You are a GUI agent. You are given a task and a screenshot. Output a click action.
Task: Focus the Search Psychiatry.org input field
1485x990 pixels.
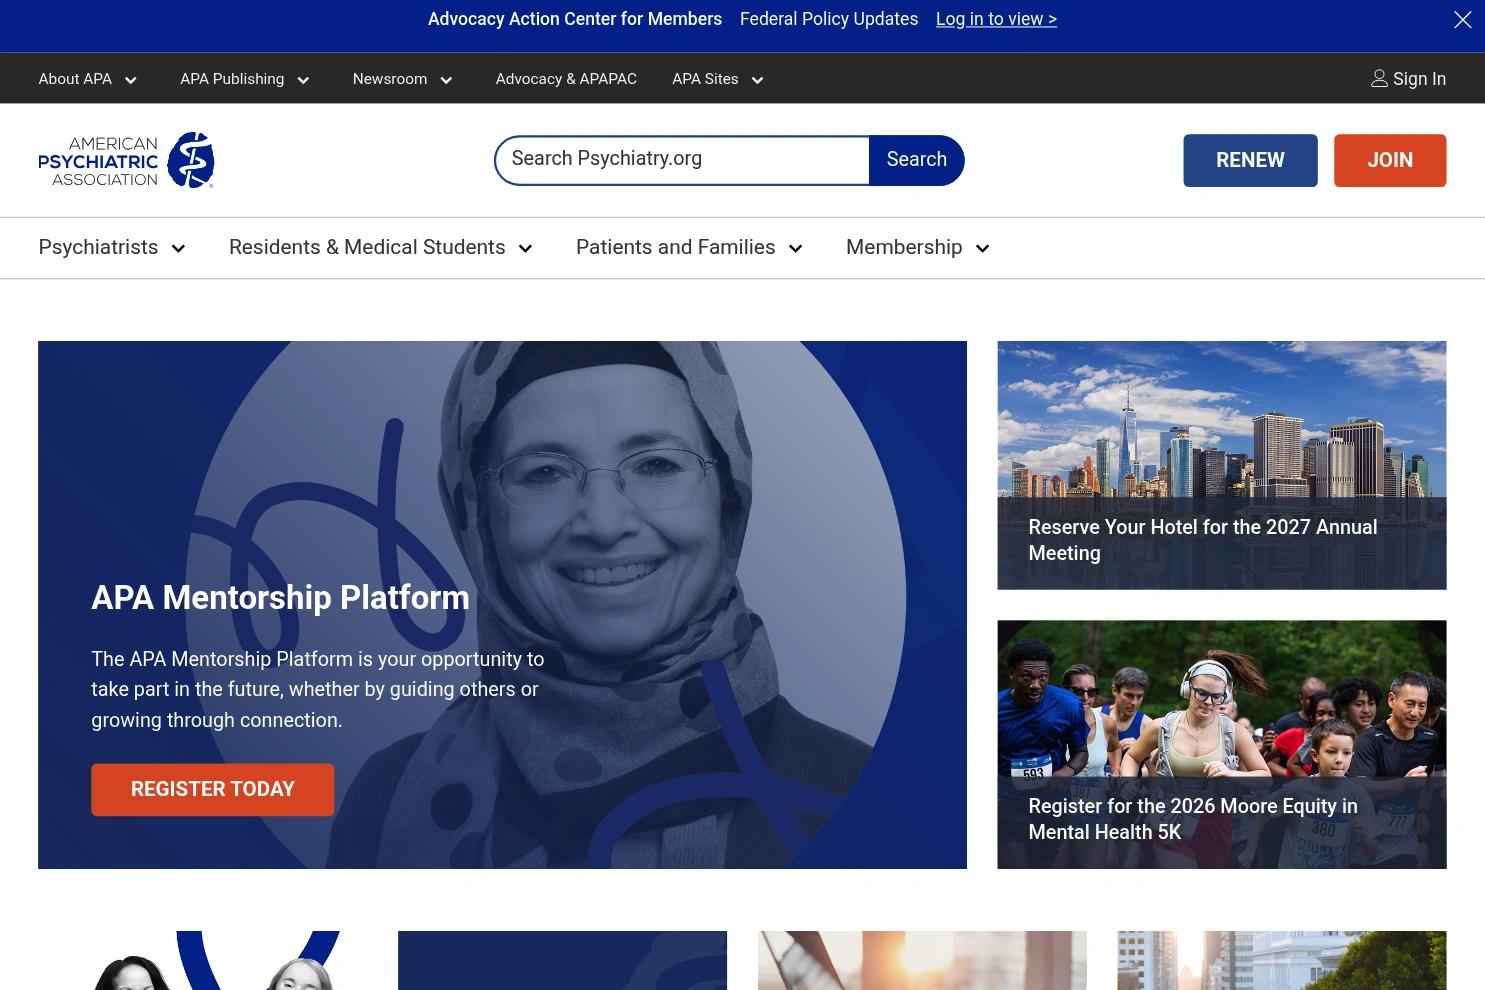click(x=682, y=160)
